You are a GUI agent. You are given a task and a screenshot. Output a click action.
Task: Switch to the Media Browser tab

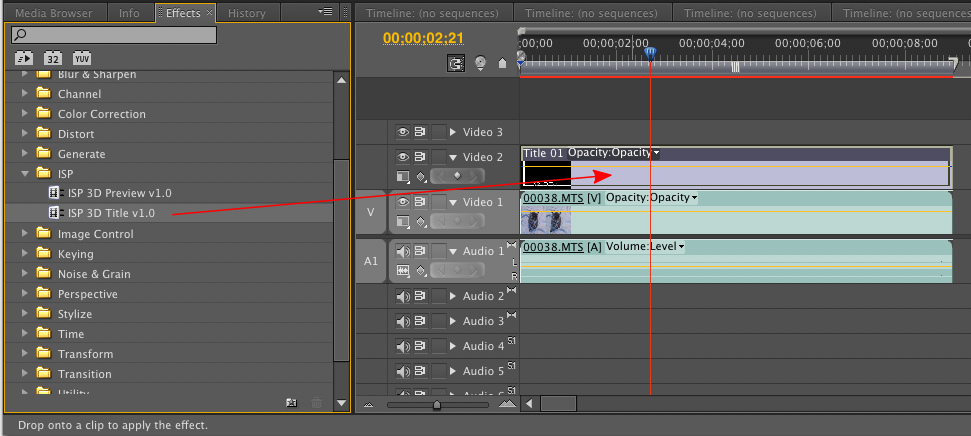pos(53,12)
